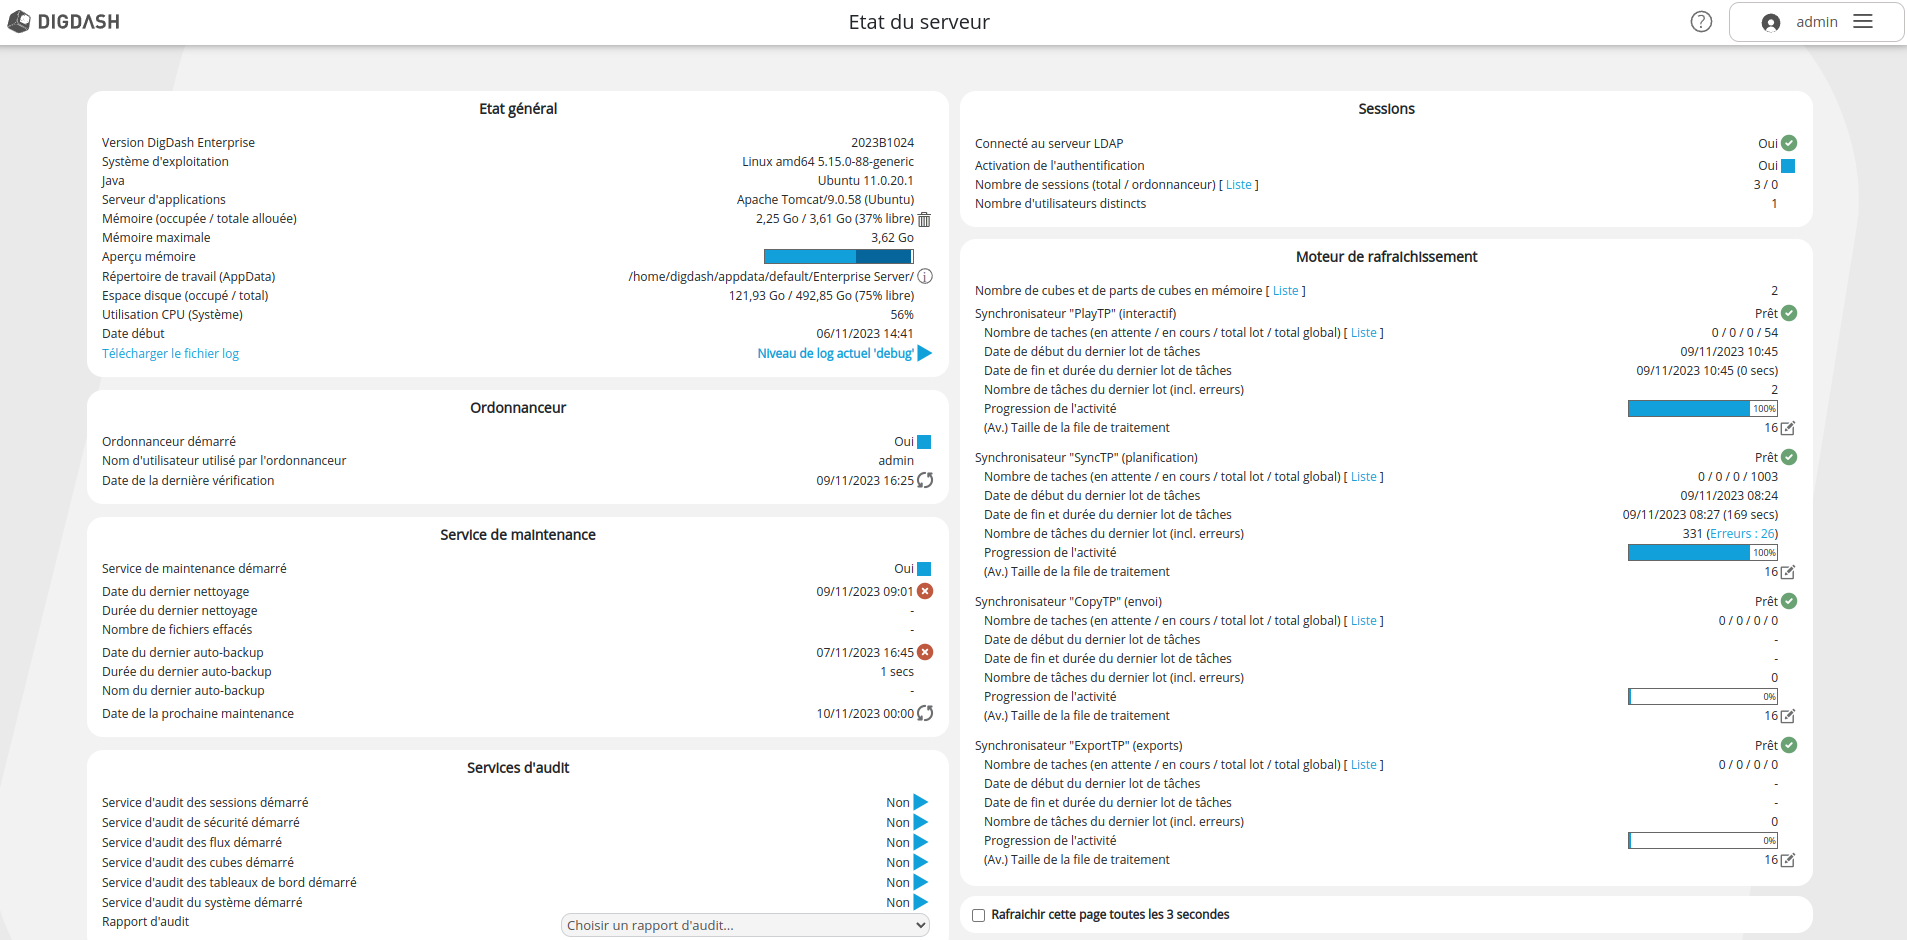The image size is (1907, 940).
Task: Click the admin user profile avatar
Action: 1771,23
